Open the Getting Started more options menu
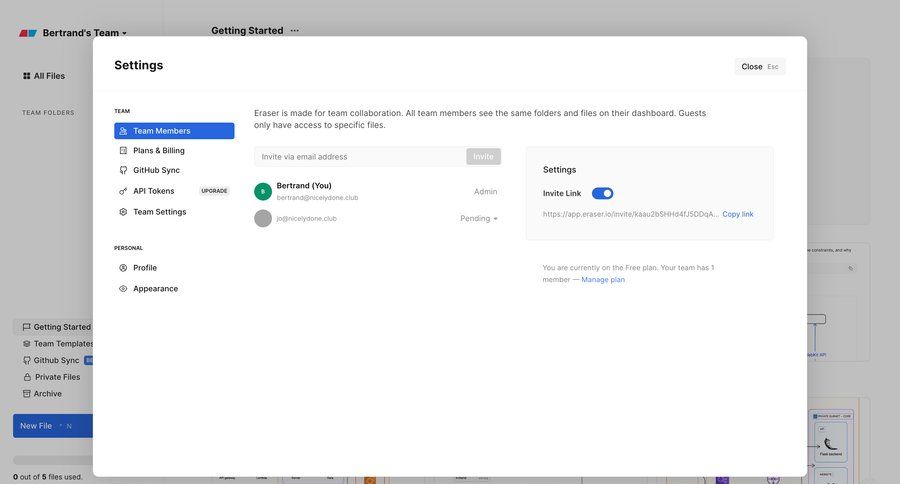This screenshot has height=484, width=900. pos(294,30)
